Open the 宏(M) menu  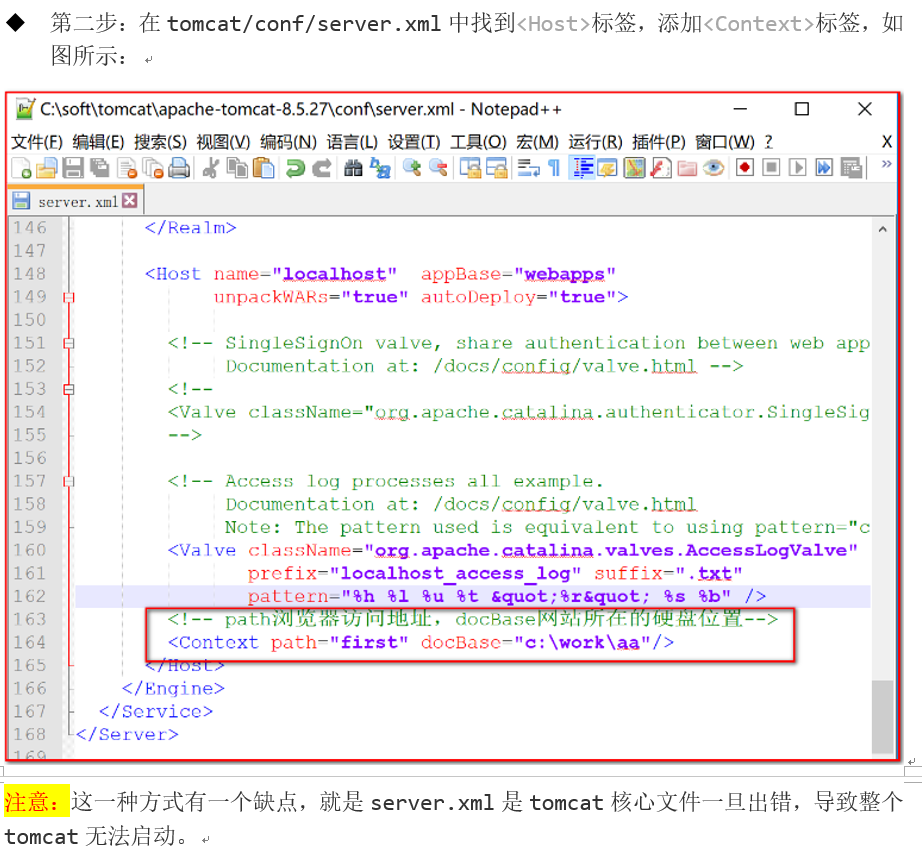pyautogui.click(x=537, y=142)
